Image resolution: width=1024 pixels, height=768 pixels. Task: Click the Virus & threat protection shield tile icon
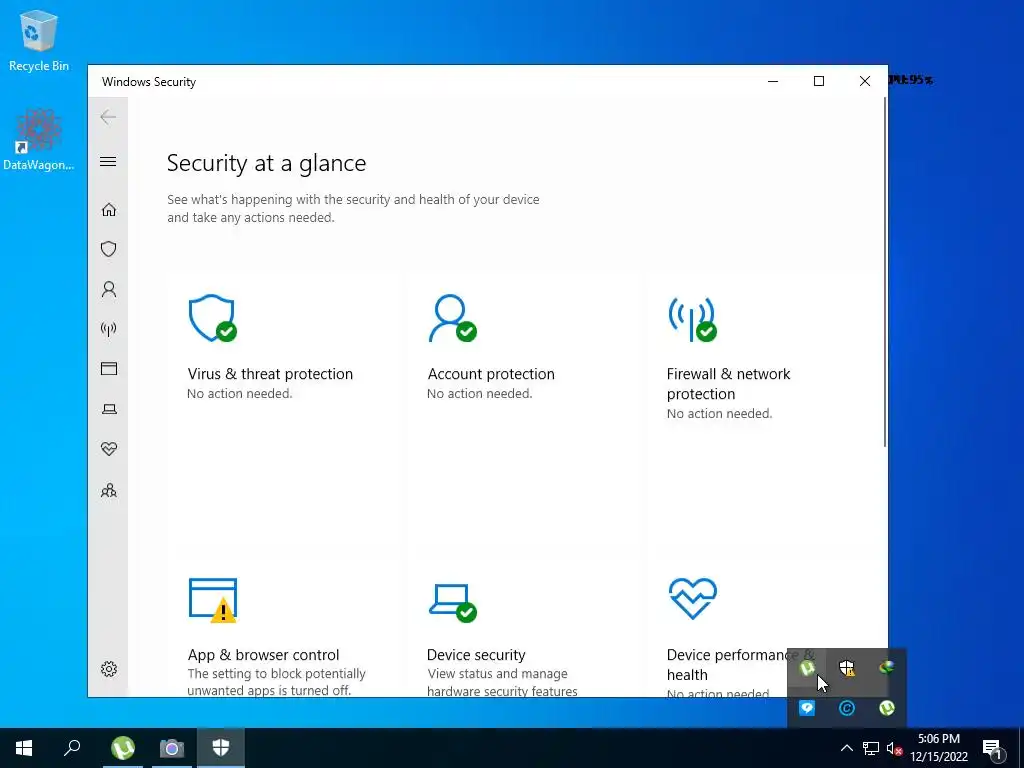212,318
